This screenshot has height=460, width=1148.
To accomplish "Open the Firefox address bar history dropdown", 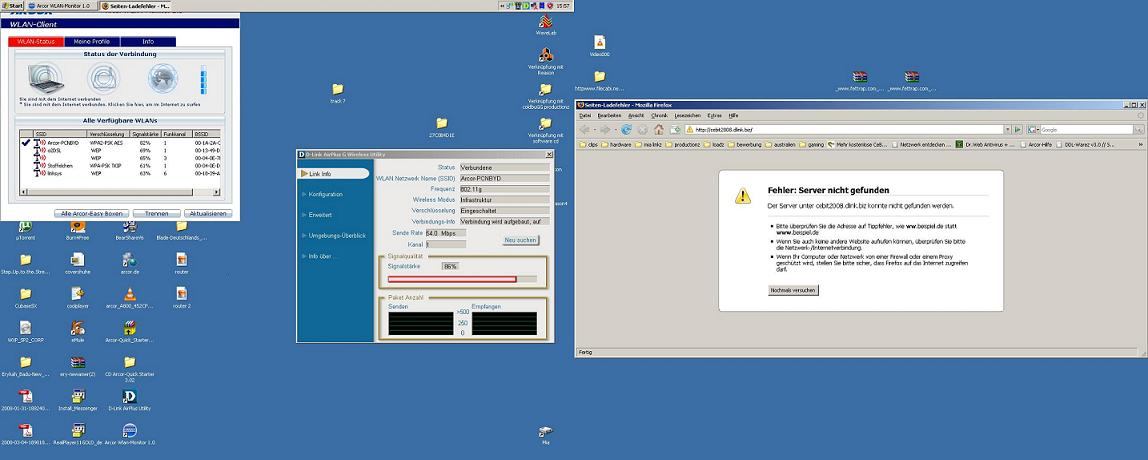I will pyautogui.click(x=1007, y=130).
